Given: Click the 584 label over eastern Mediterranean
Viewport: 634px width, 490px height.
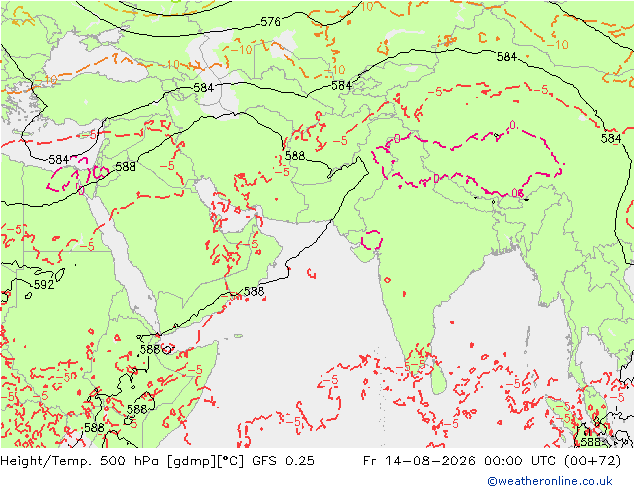Looking at the screenshot, I should coord(59,160).
